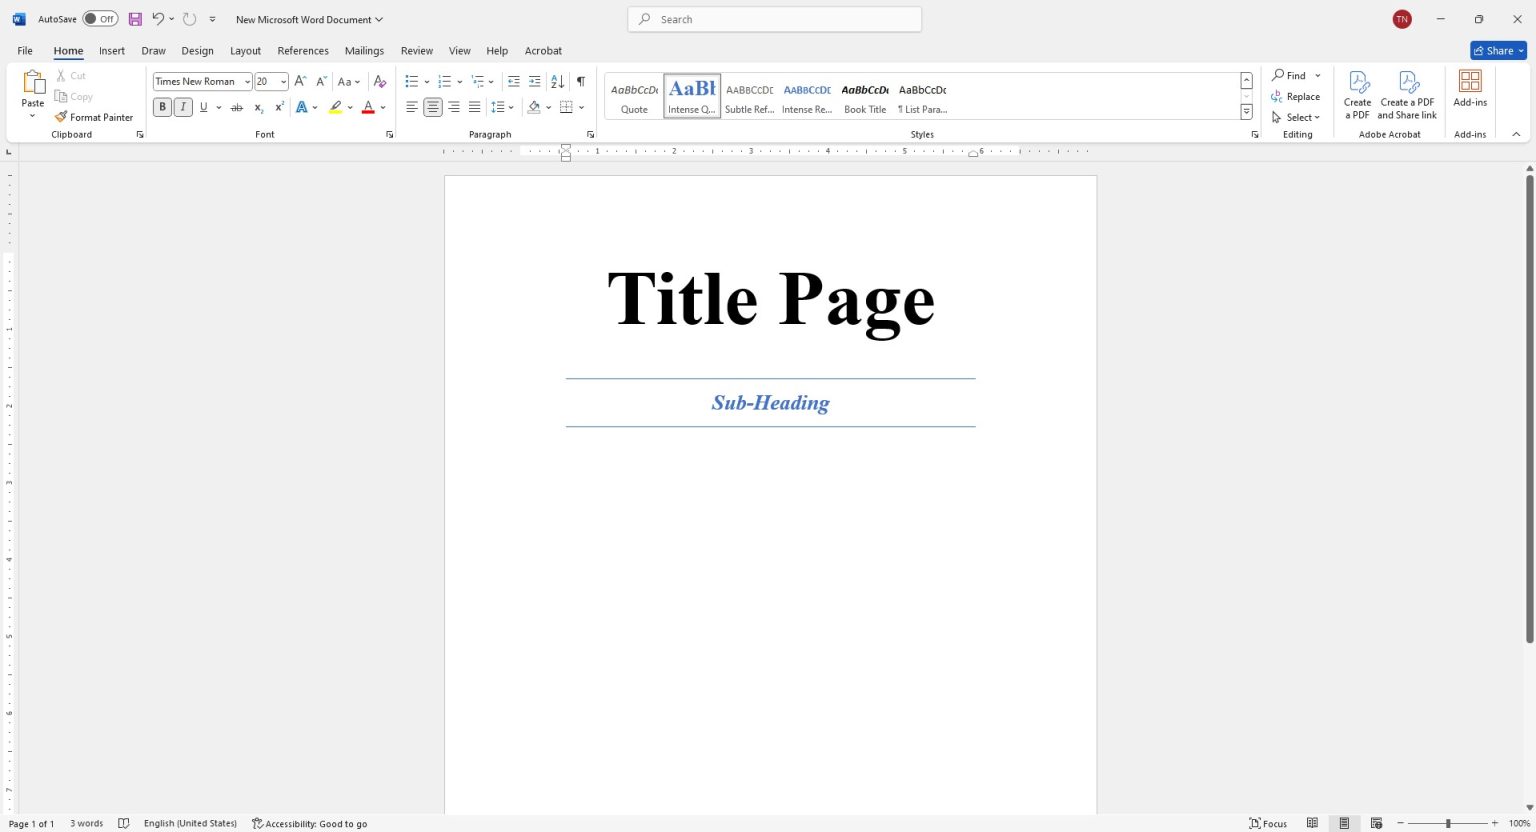Viewport: 1536px width, 832px height.
Task: Click in the Search box
Action: tap(775, 19)
